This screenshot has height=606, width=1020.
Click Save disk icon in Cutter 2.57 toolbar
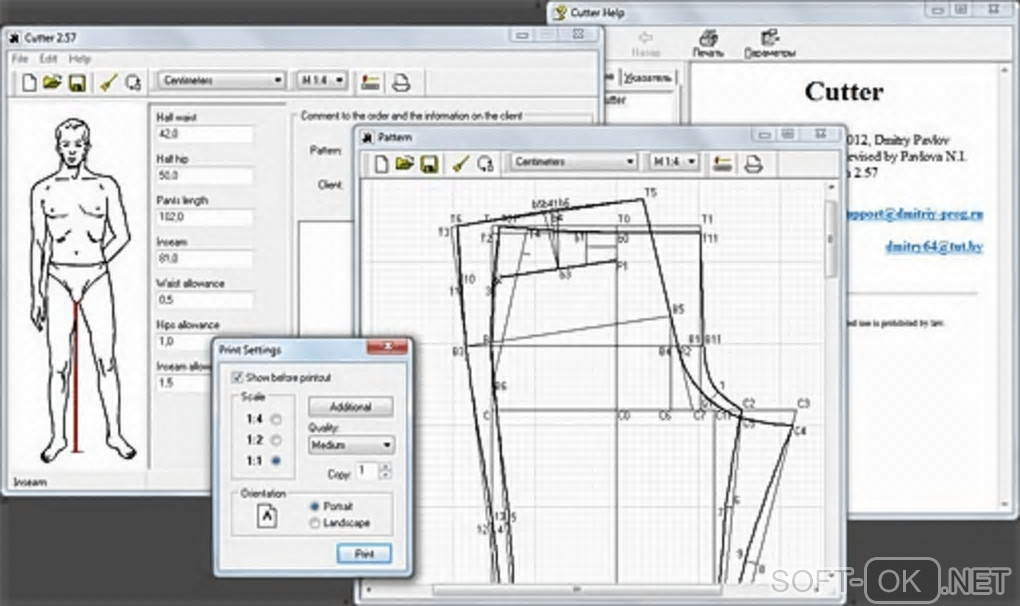point(77,83)
